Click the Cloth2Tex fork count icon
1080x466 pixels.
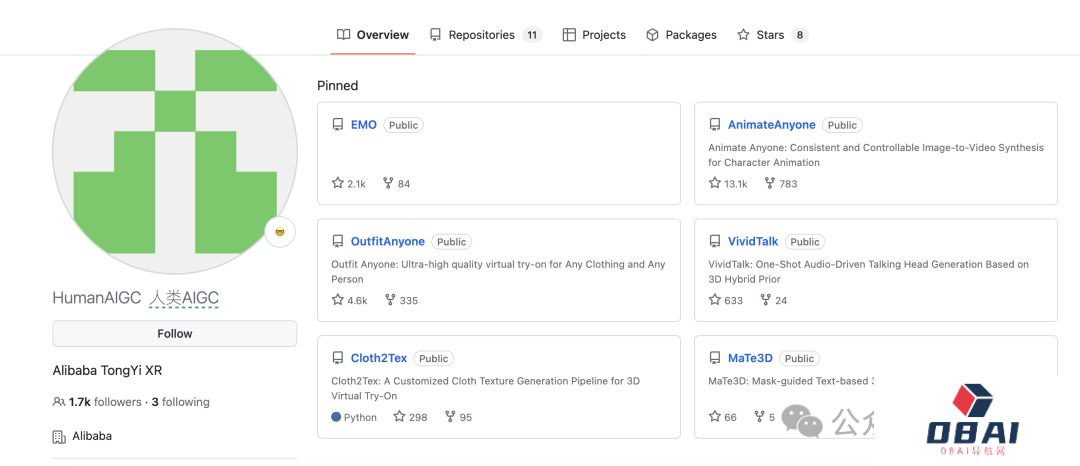click(x=450, y=417)
